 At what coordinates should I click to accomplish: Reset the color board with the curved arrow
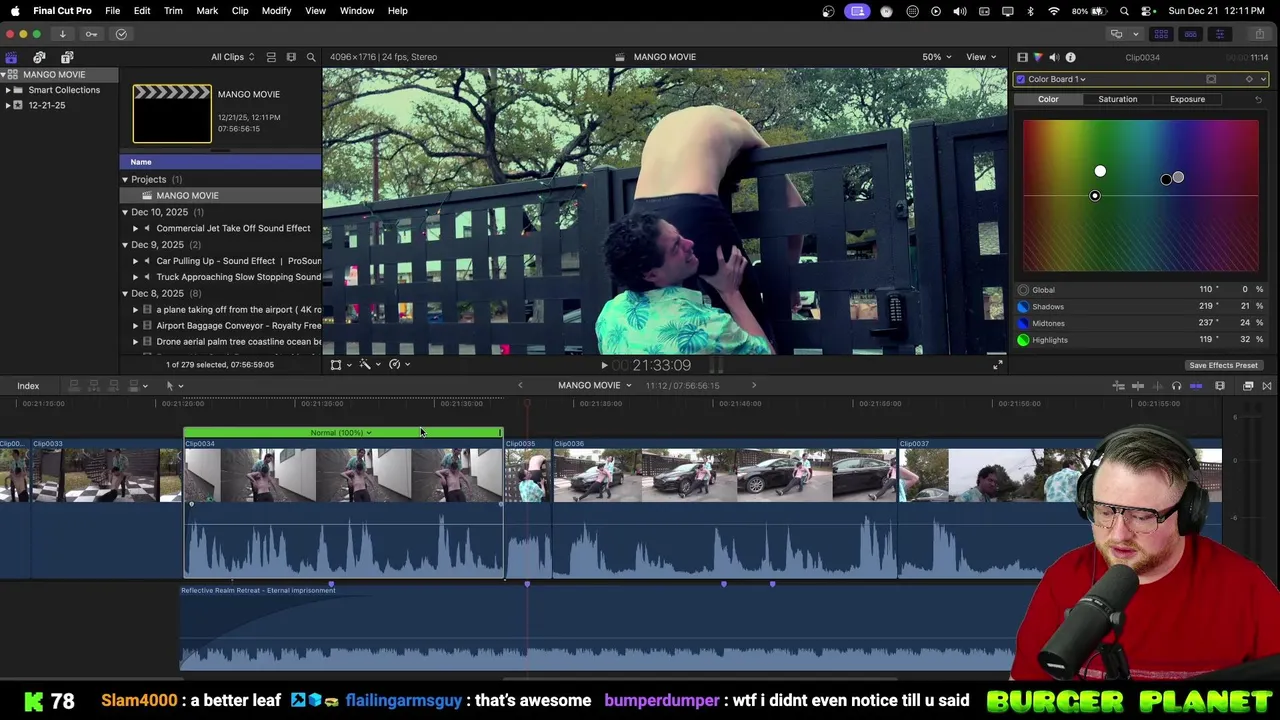click(1258, 99)
